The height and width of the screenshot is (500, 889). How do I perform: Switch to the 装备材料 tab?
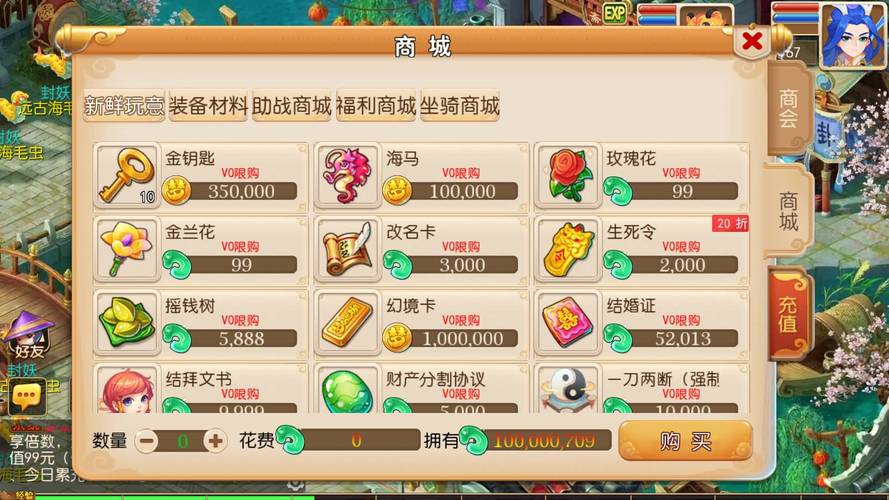point(208,105)
